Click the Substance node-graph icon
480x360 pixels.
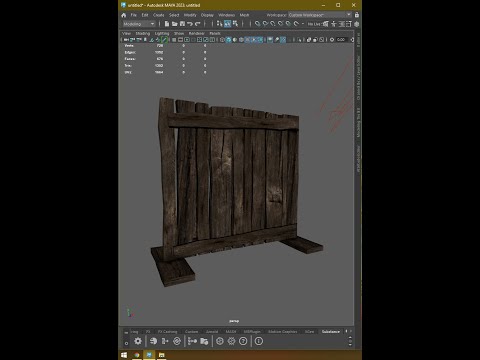click(192, 341)
